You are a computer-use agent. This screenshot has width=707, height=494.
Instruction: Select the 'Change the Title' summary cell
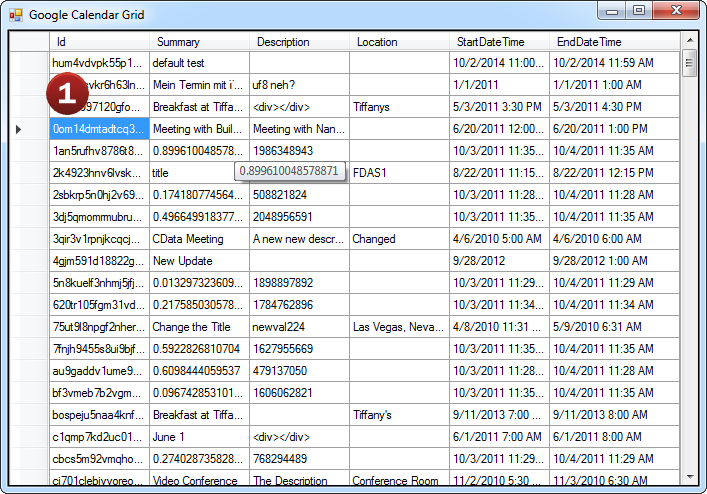pyautogui.click(x=199, y=327)
